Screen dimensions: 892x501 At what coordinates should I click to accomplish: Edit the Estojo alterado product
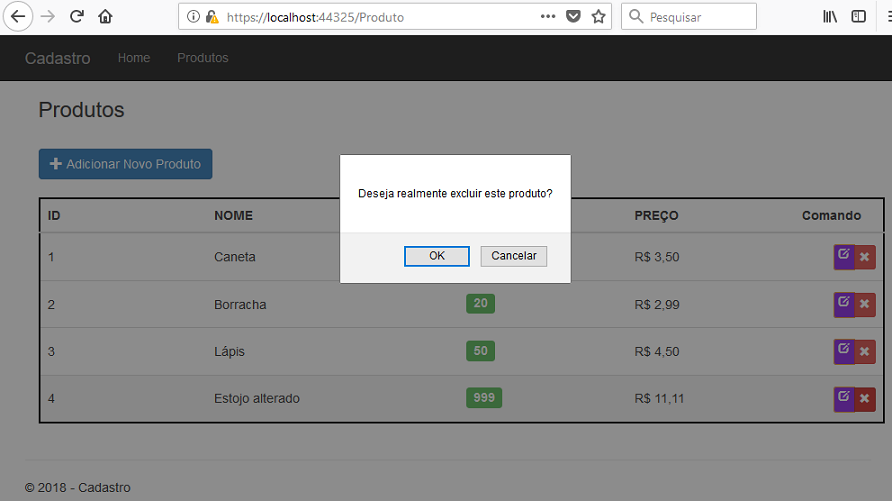pos(844,399)
